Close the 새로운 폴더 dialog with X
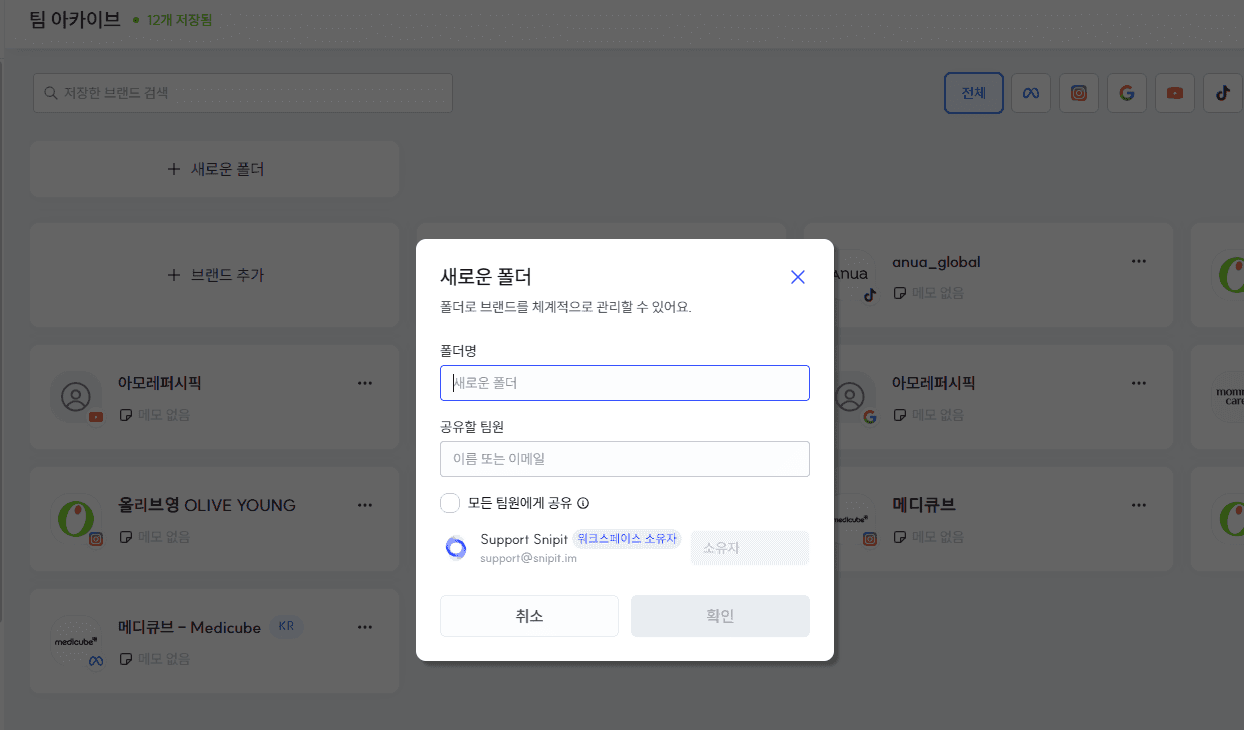The width and height of the screenshot is (1244, 730). 798,277
